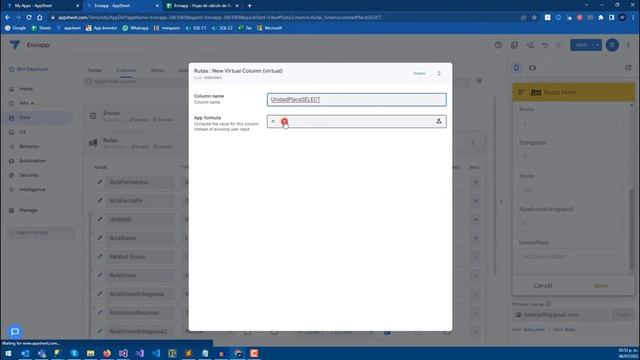The image size is (640, 360).
Task: Click the help question mark icon
Action: click(x=498, y=45)
